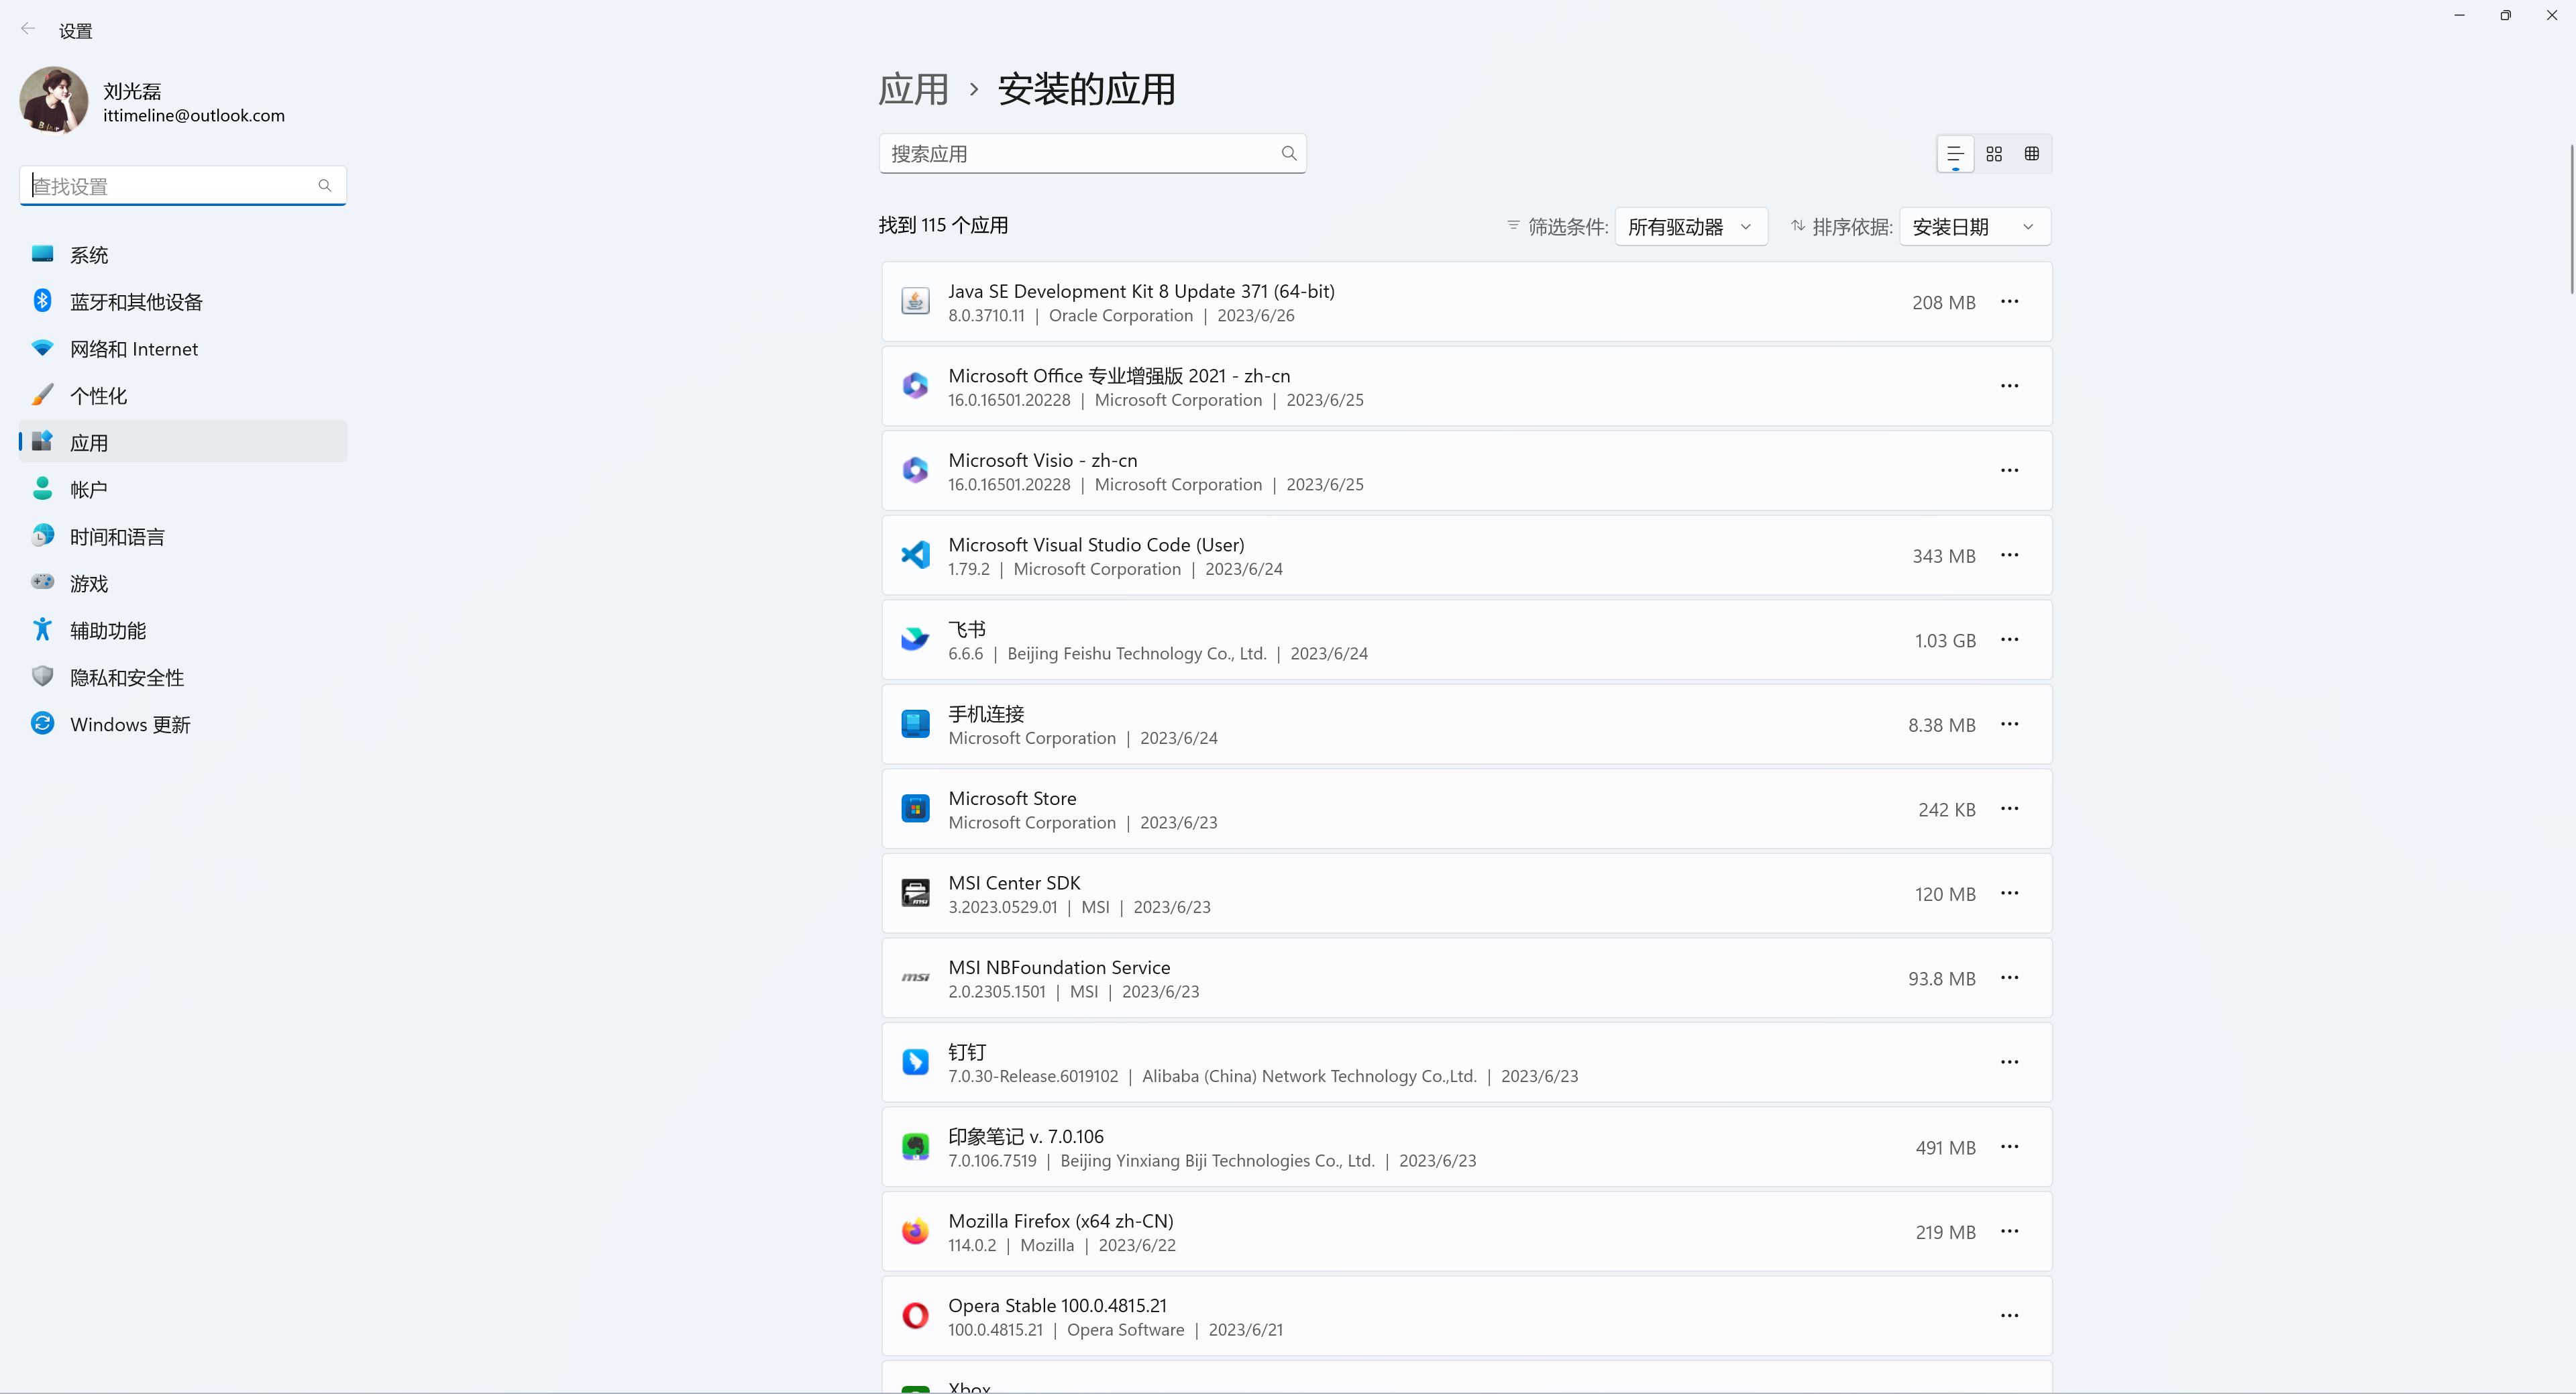Click the ittimeline@outlook.com account email
This screenshot has width=2576, height=1394.
pyautogui.click(x=194, y=115)
